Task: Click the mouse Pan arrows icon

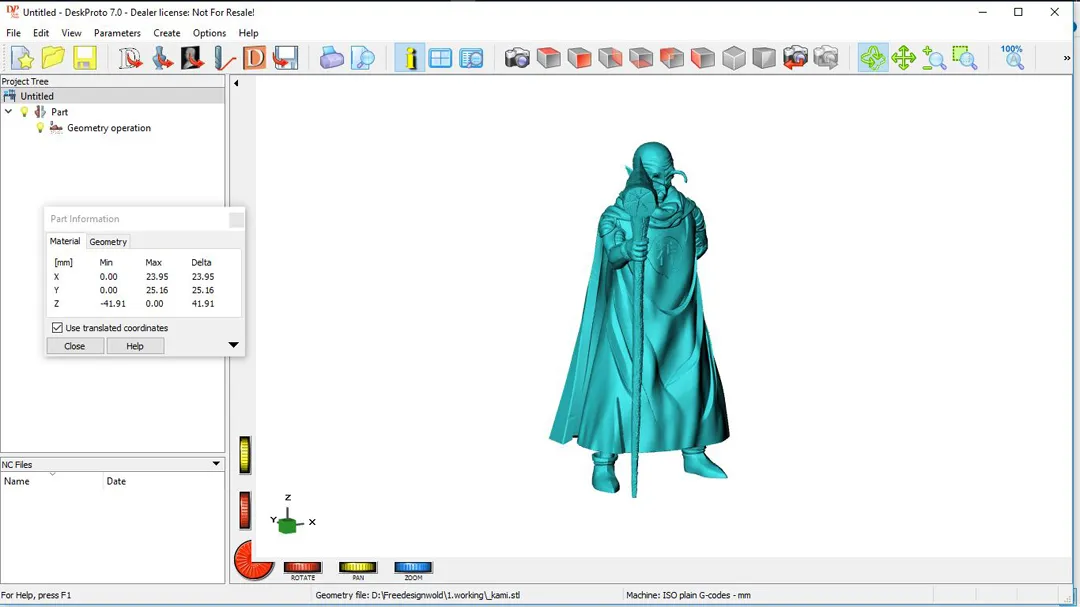Action: pyautogui.click(x=903, y=58)
